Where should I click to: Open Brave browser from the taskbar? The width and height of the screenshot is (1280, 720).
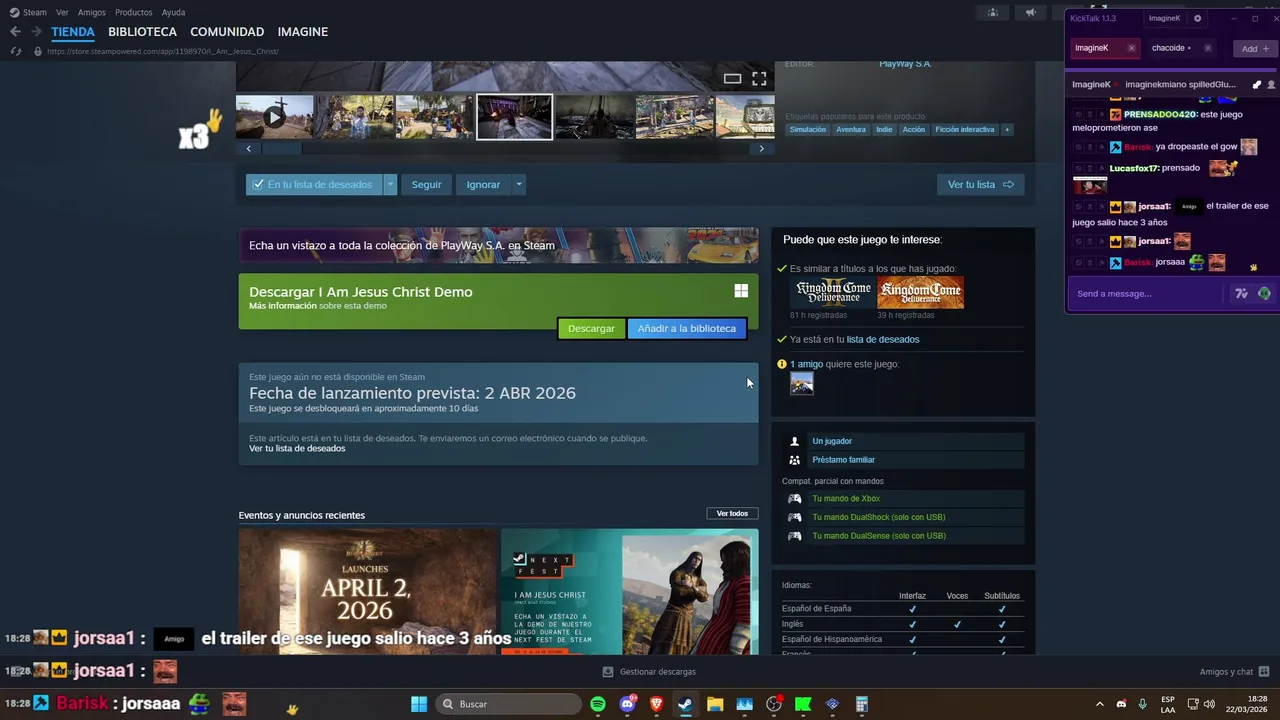click(x=656, y=704)
